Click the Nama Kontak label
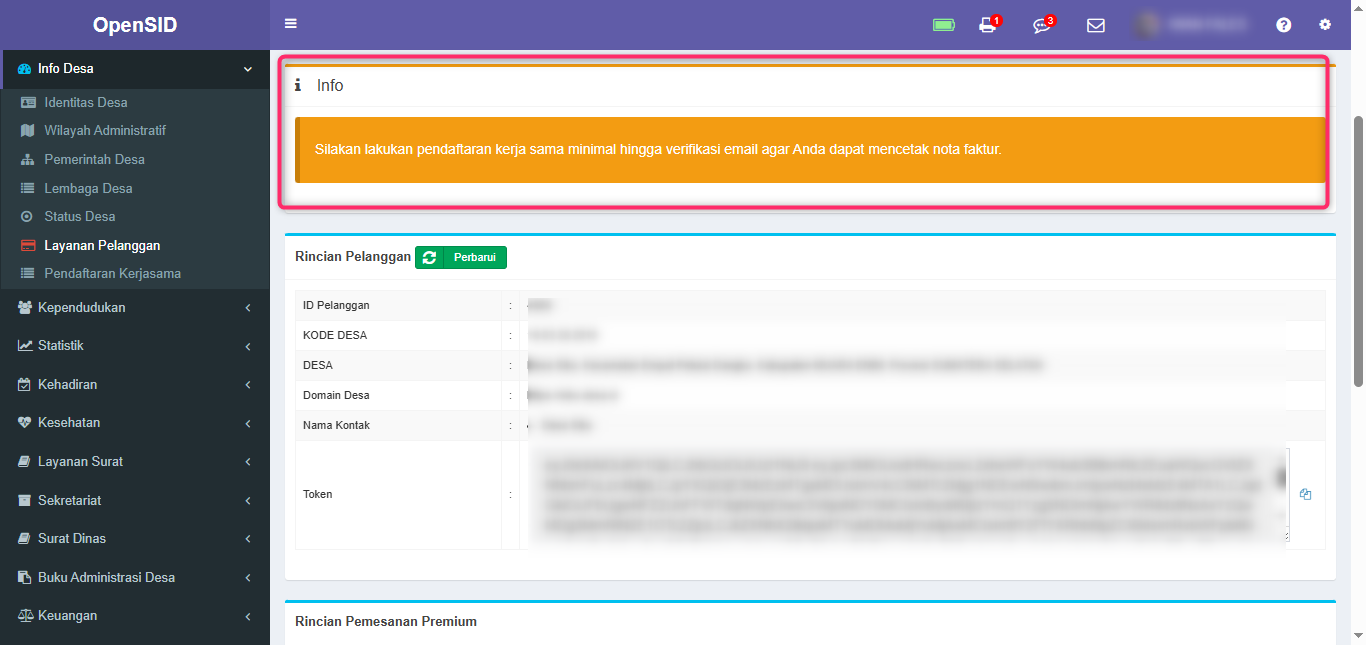Image resolution: width=1366 pixels, height=645 pixels. click(336, 425)
